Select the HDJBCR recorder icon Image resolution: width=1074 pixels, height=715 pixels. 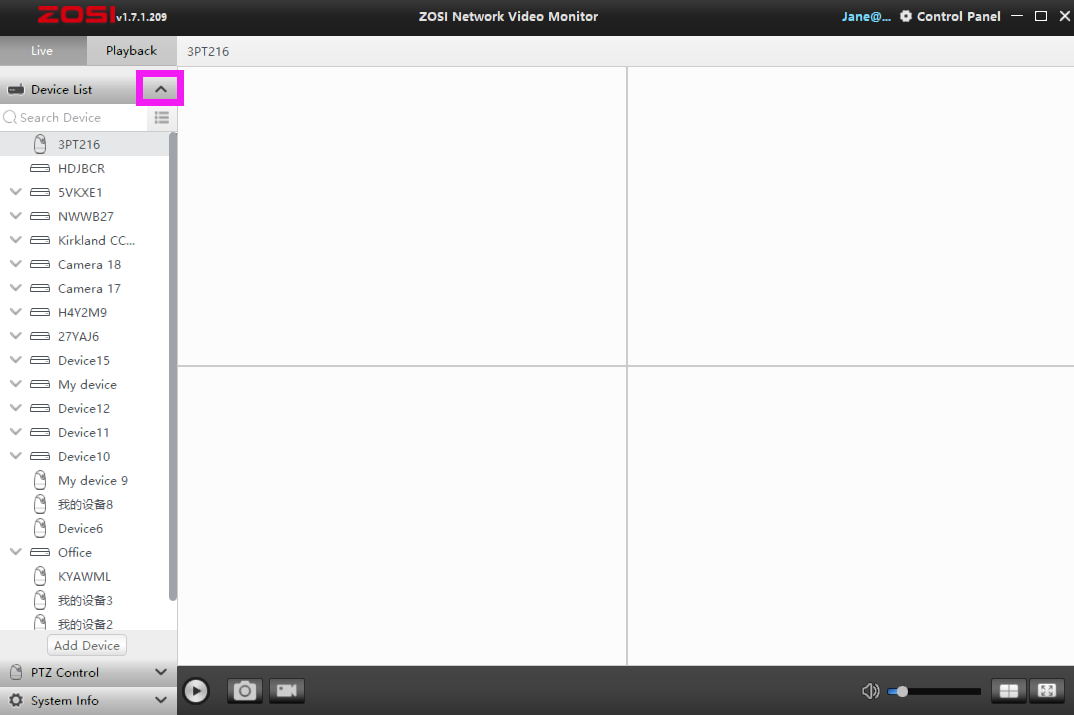click(x=40, y=168)
